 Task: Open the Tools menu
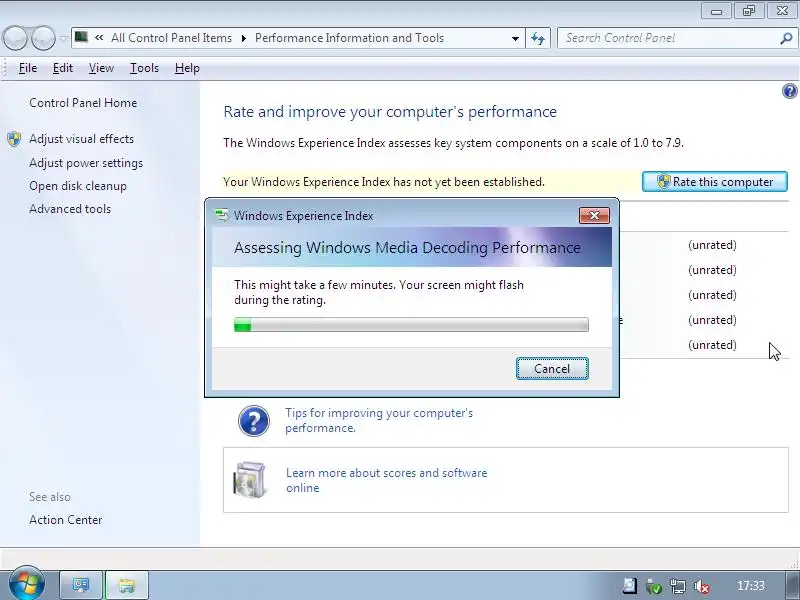point(144,68)
